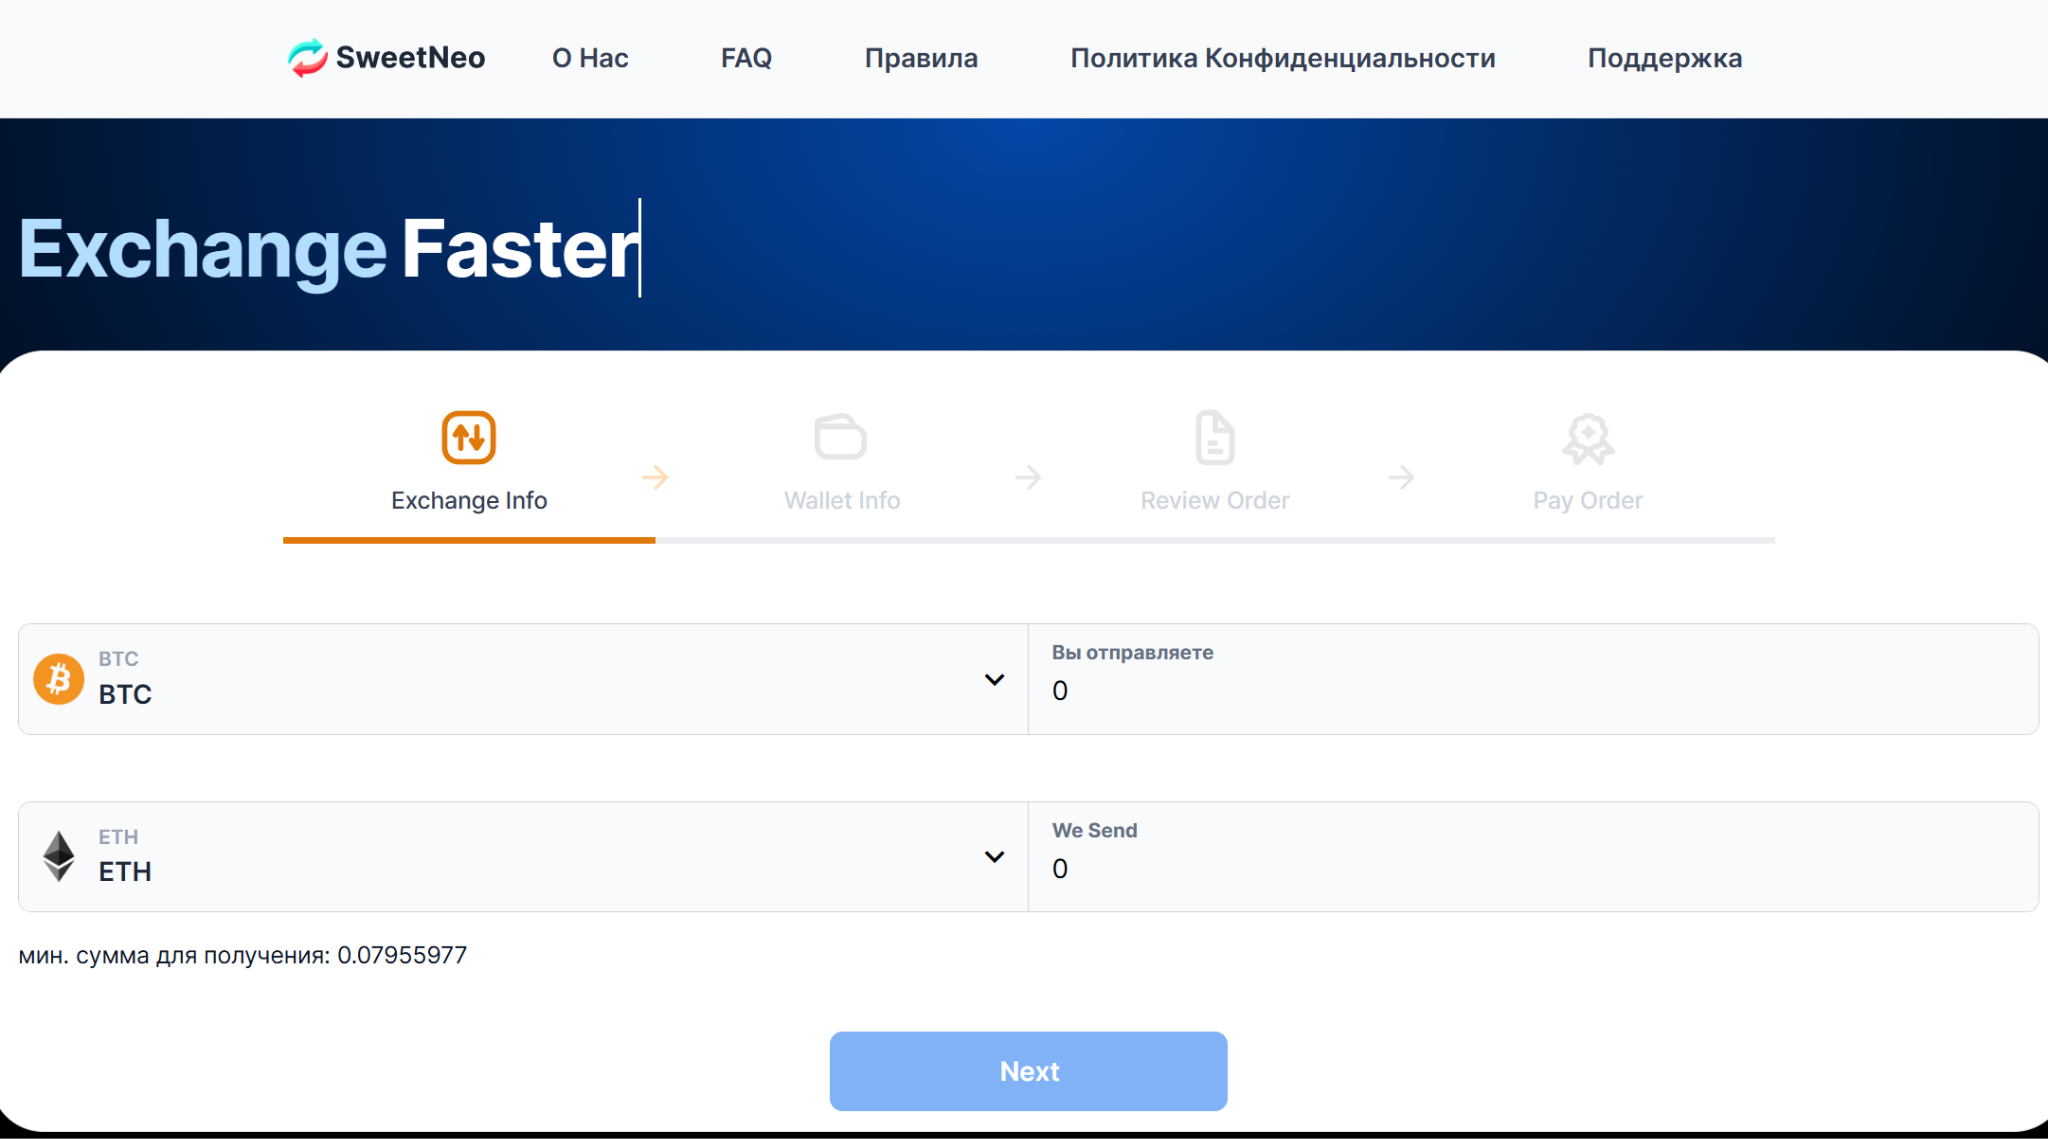This screenshot has width=2048, height=1139.
Task: Click the Bitcoin coin icon
Action: tap(59, 679)
